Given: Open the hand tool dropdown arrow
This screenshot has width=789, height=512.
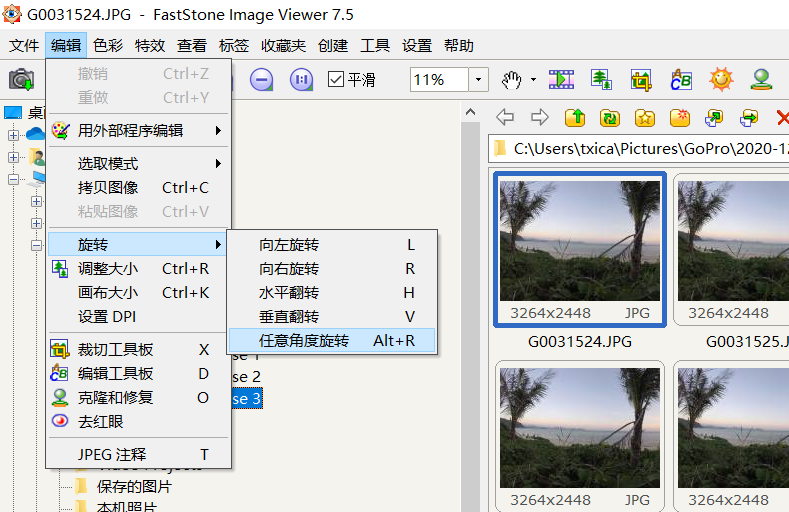Looking at the screenshot, I should (x=533, y=79).
